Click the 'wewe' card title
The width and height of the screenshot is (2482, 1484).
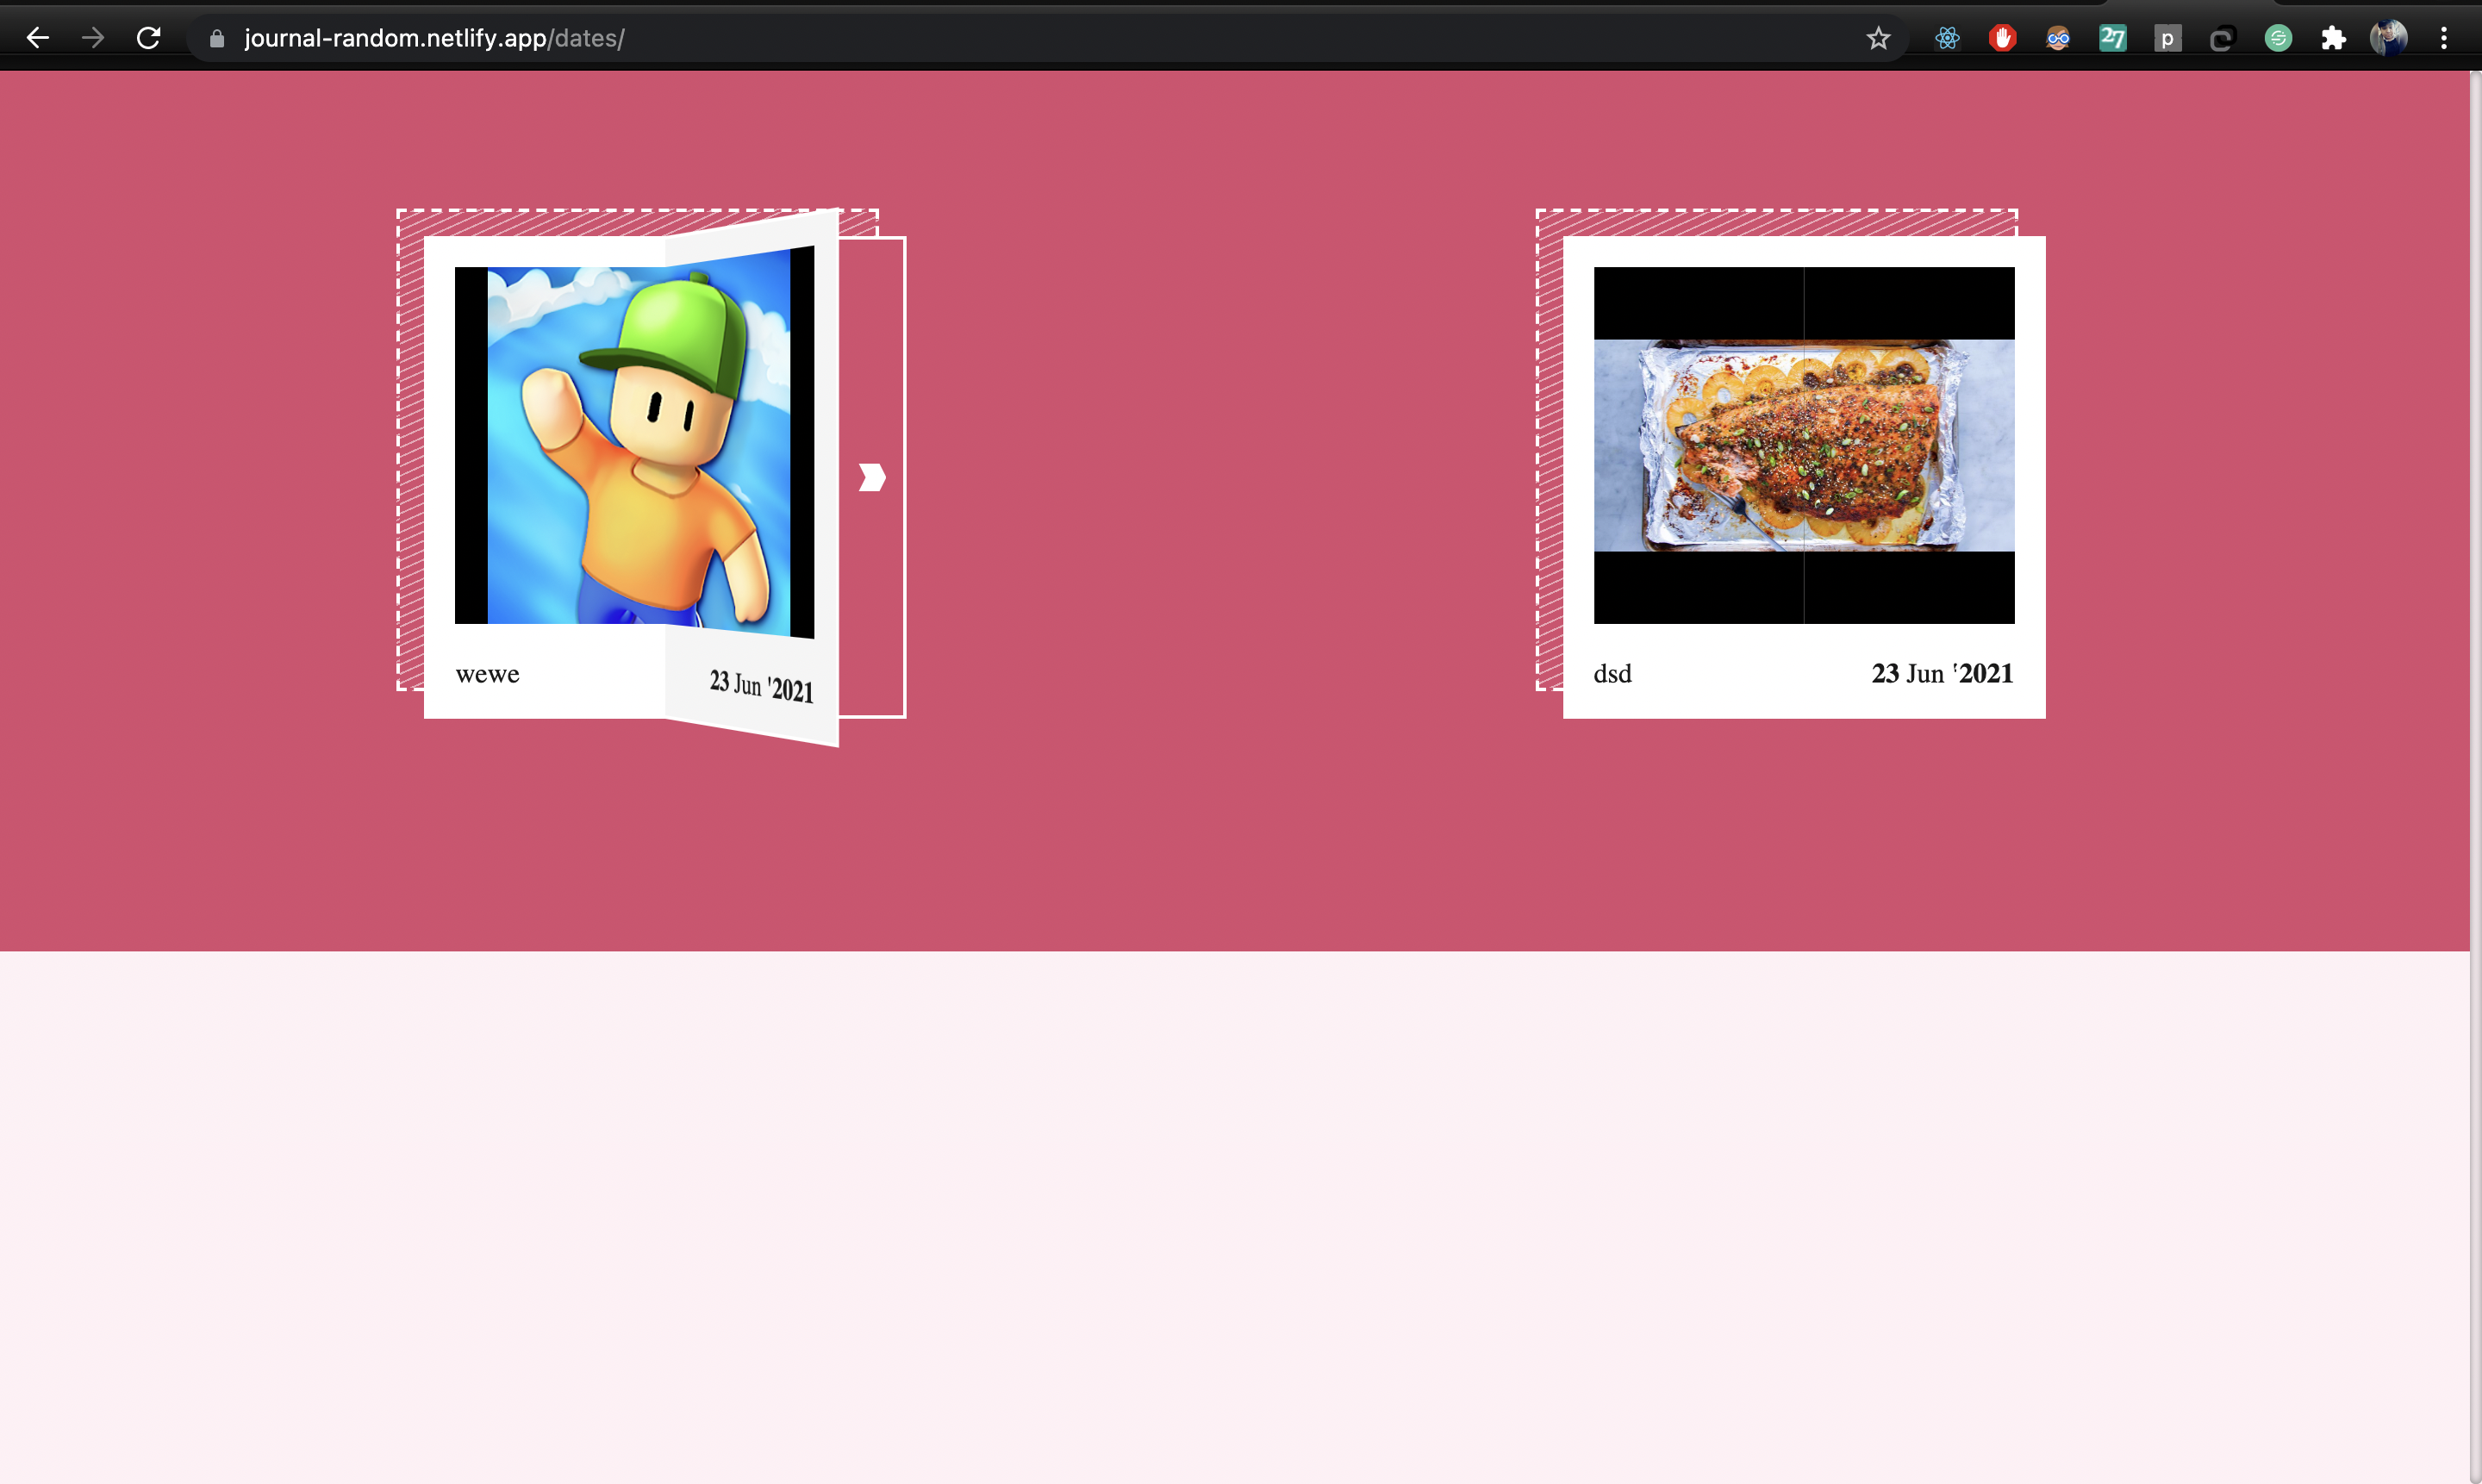coord(487,674)
